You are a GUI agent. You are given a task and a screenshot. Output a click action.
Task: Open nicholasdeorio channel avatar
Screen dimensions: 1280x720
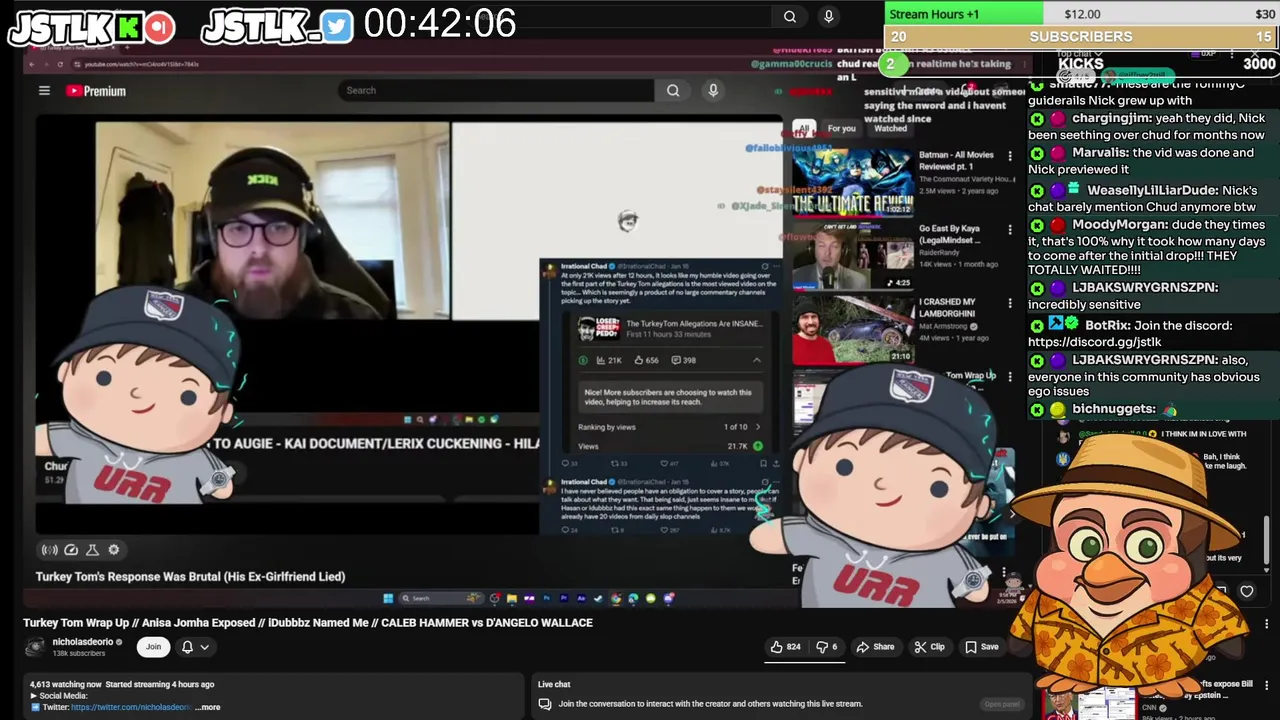pyautogui.click(x=35, y=647)
